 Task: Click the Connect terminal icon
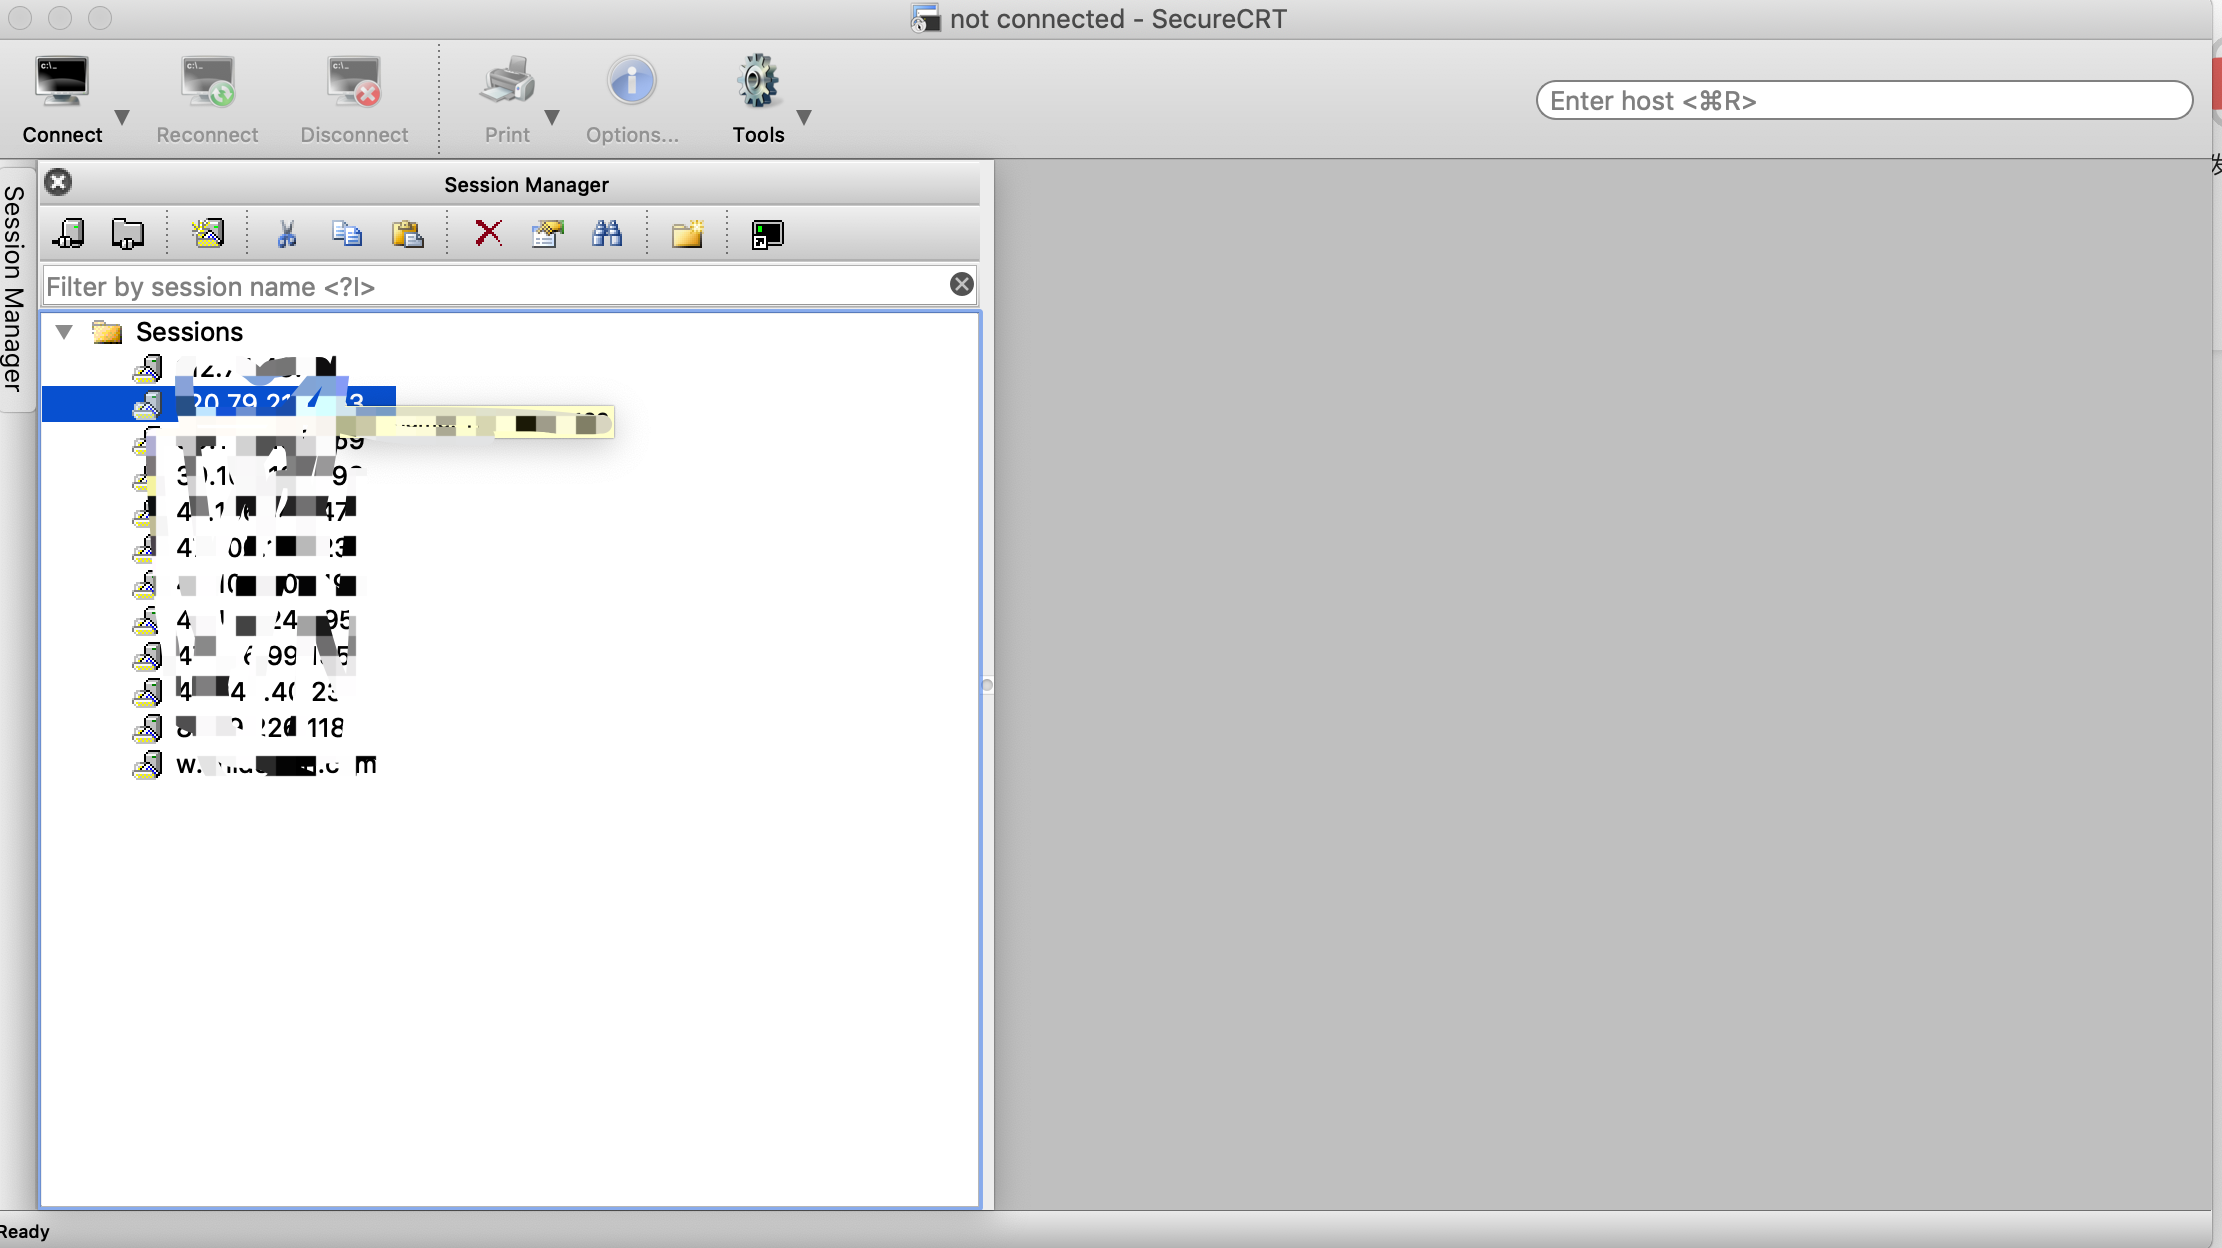coord(62,83)
